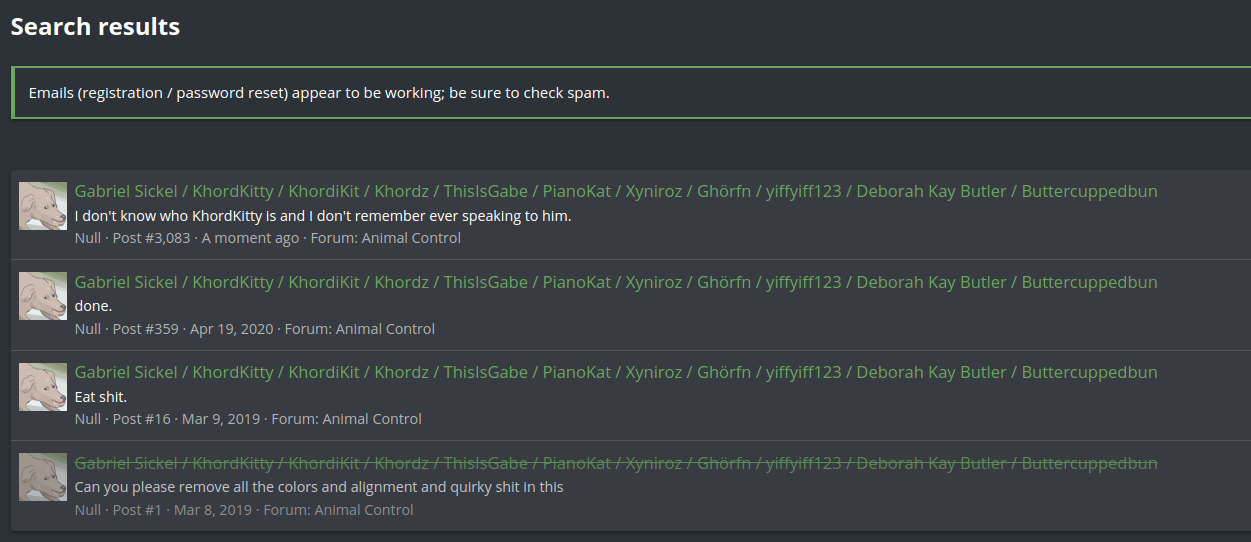Click the avatar beside post #1
Viewport: 1251px width, 542px height.
43,477
